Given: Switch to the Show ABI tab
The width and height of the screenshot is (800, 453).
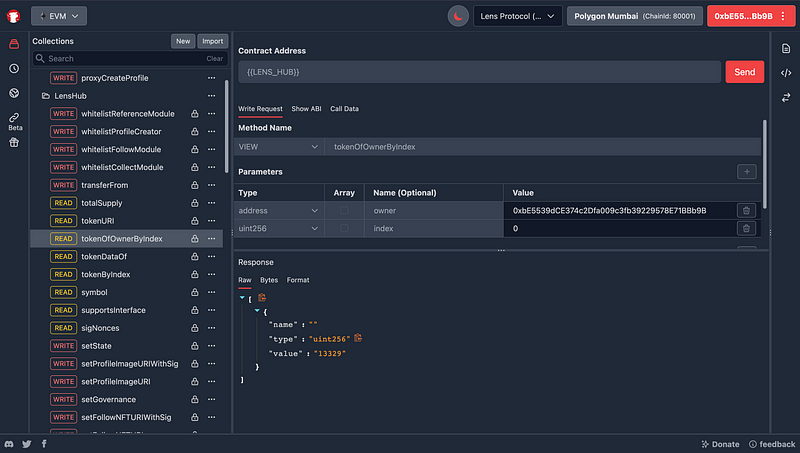Looking at the screenshot, I should click(306, 108).
